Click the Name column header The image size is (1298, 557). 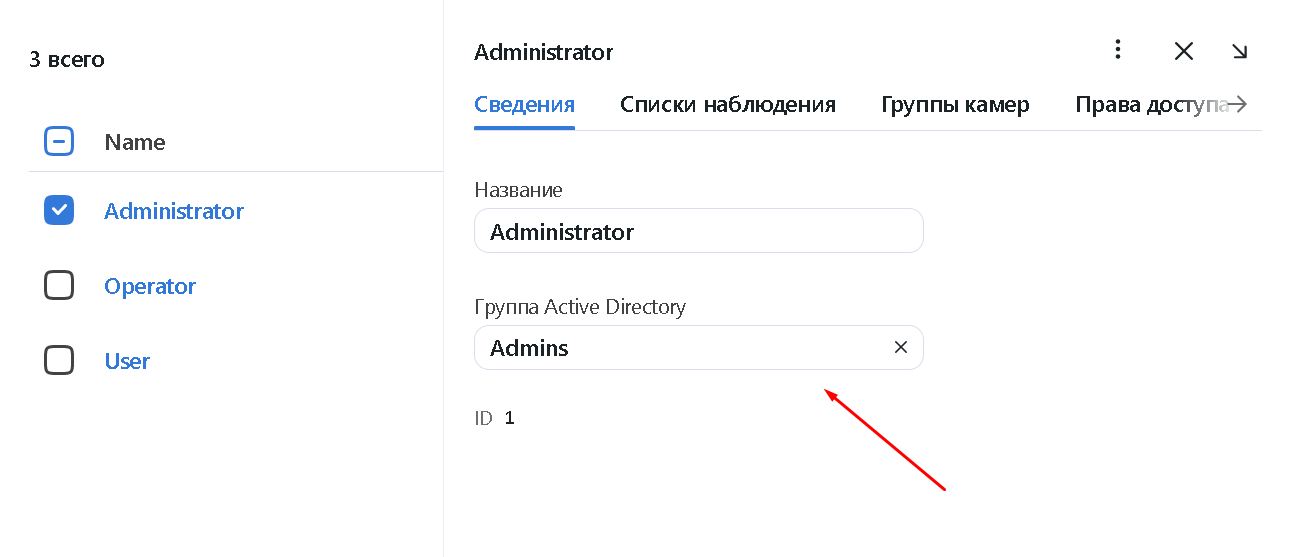pos(135,142)
